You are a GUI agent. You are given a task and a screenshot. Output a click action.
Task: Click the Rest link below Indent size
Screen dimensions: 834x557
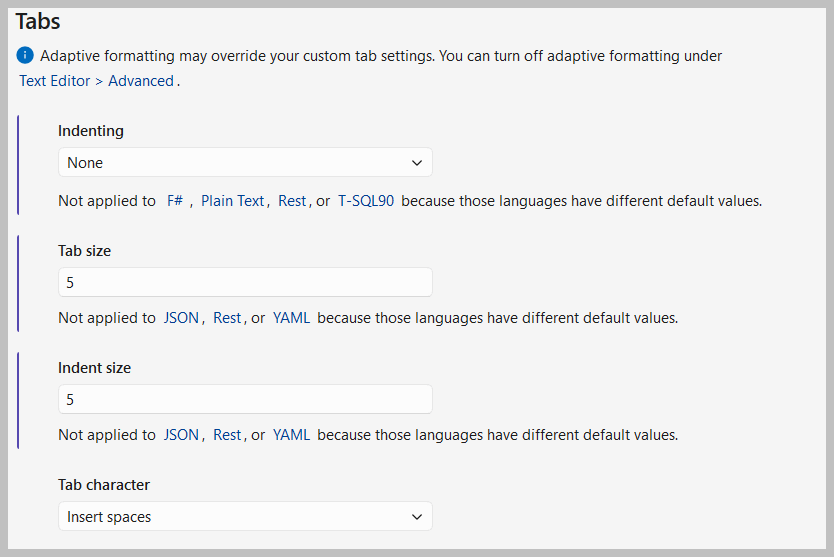(227, 435)
